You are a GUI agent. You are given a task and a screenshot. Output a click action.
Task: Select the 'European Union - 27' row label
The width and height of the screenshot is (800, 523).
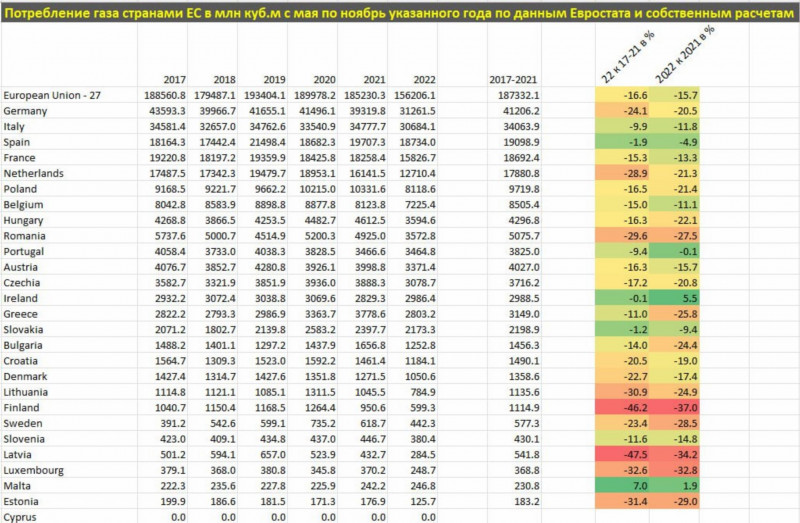pyautogui.click(x=52, y=95)
